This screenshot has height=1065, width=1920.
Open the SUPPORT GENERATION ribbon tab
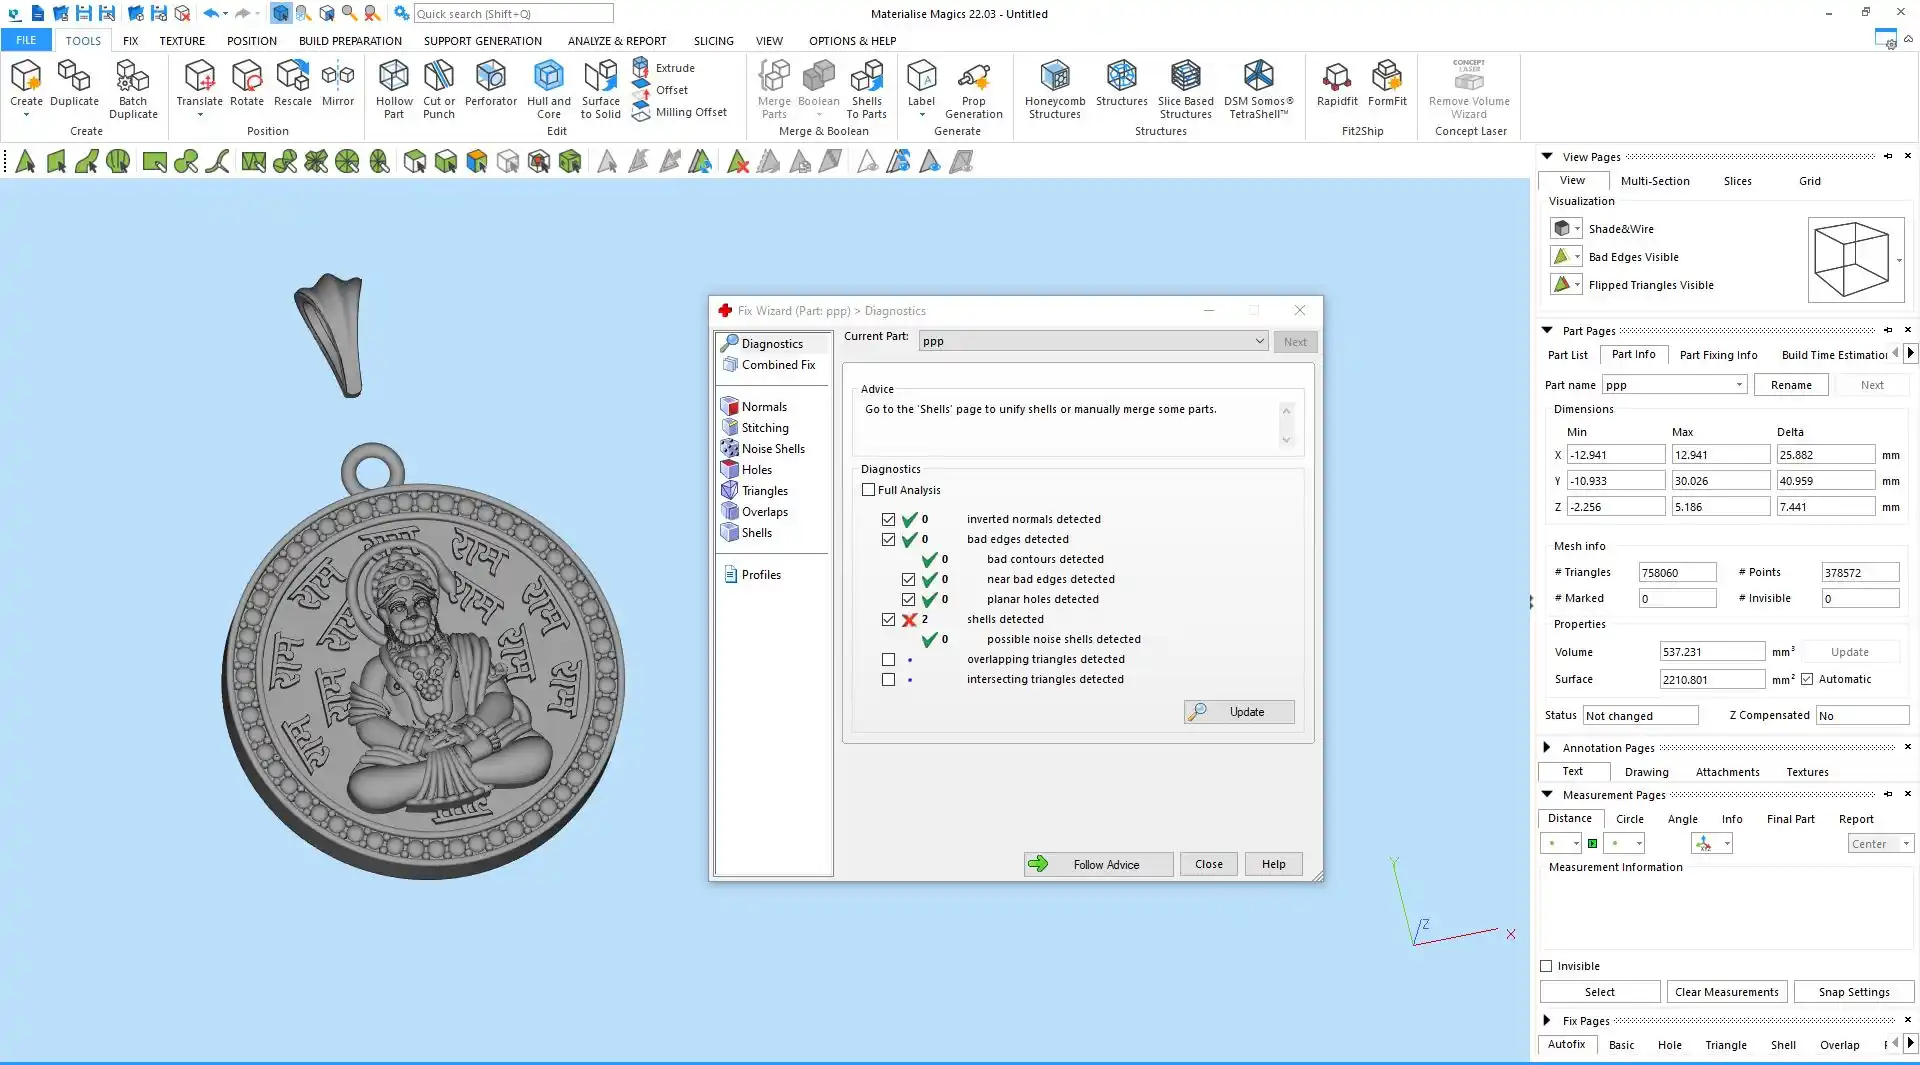tap(482, 41)
